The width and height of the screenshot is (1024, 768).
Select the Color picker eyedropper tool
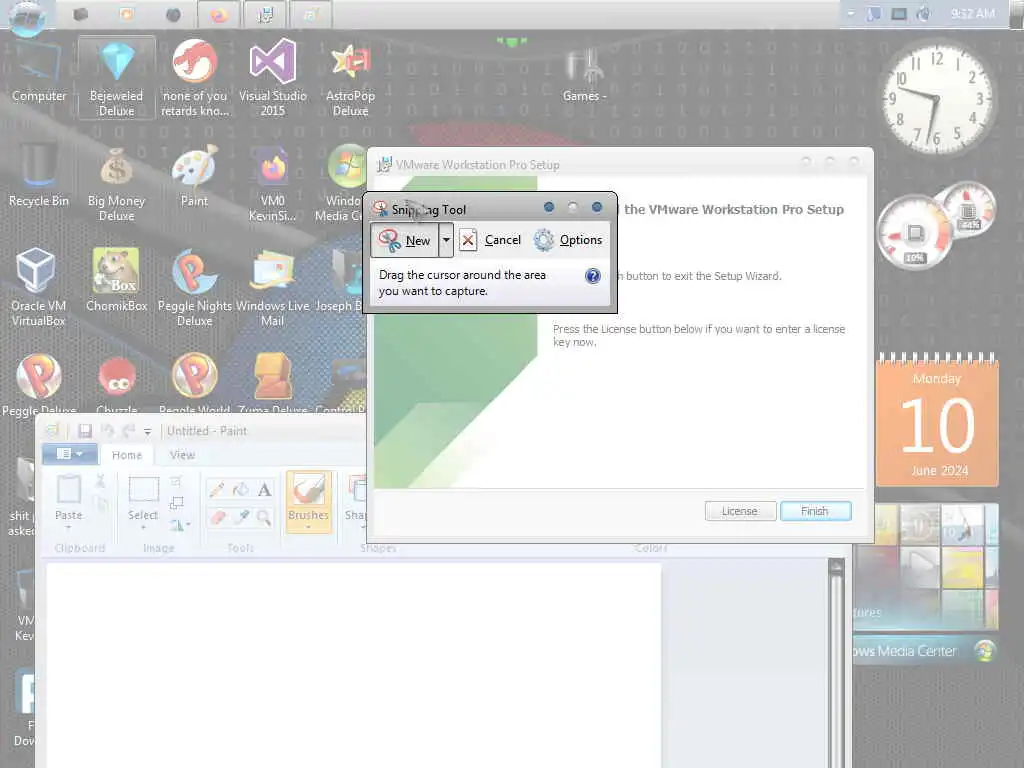point(241,517)
